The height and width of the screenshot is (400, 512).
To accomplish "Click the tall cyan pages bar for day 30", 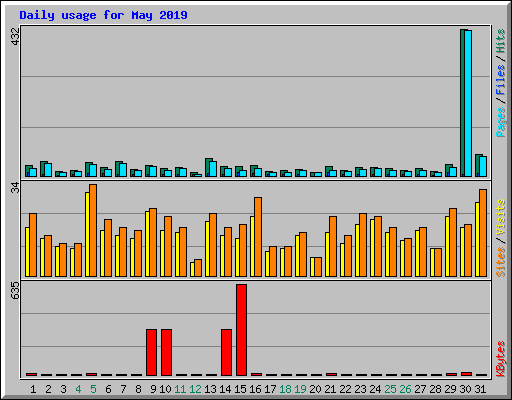I will 468,103.
